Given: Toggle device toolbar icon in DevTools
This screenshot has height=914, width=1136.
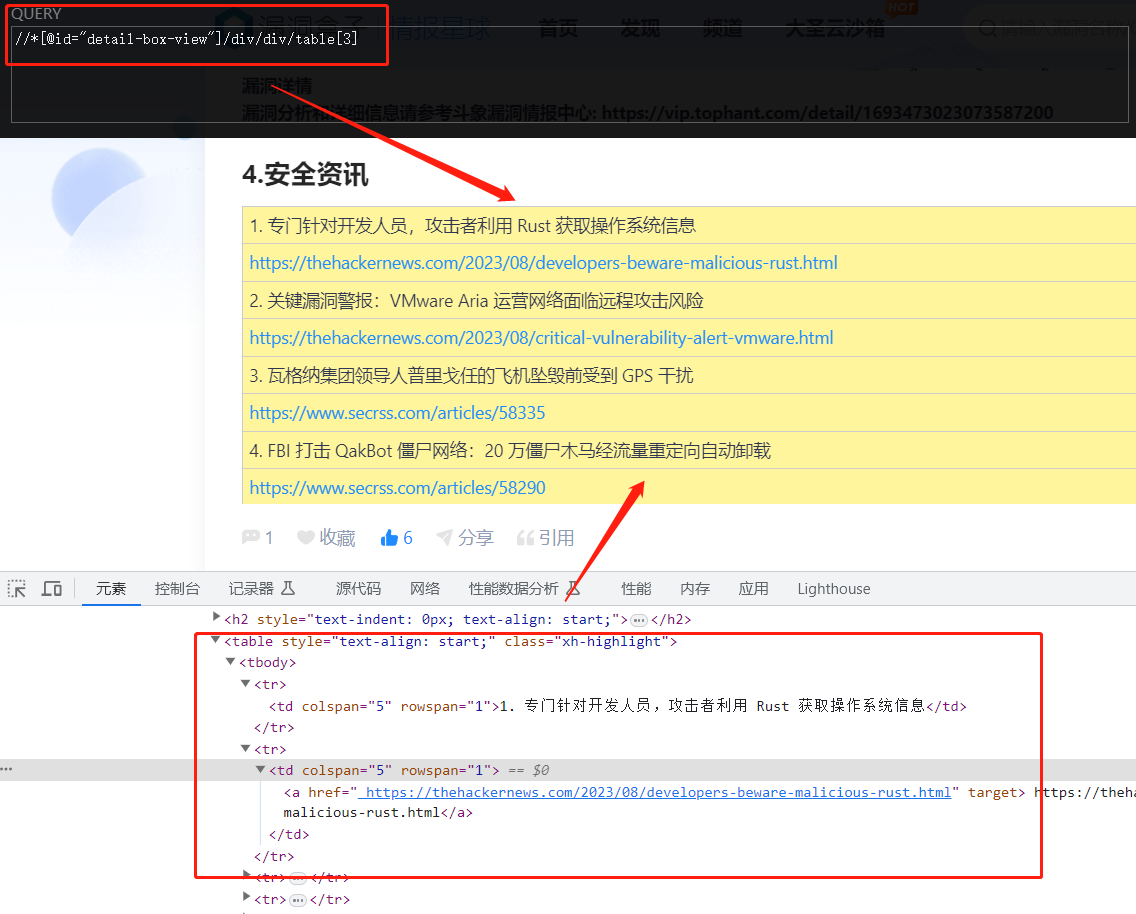Looking at the screenshot, I should click(x=51, y=589).
